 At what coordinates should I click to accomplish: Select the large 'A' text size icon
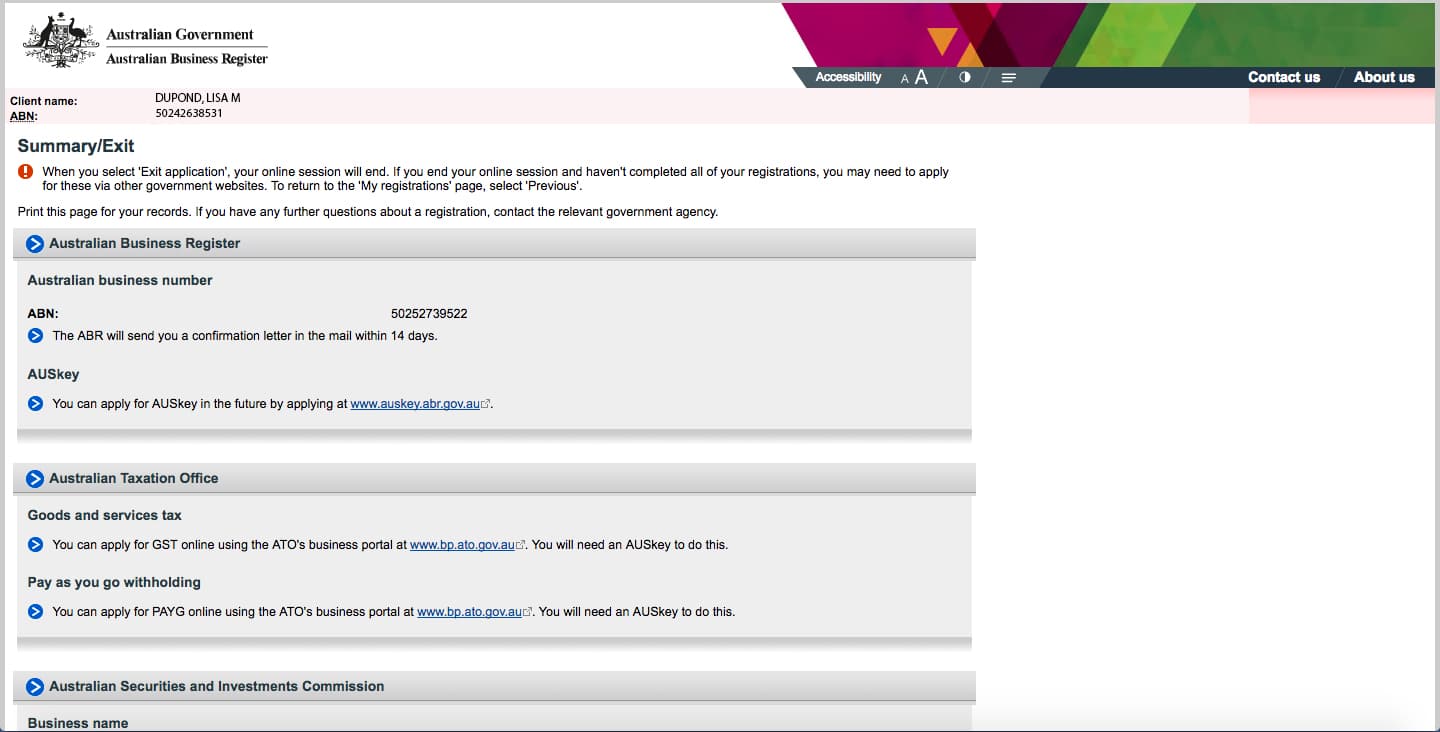pos(921,77)
